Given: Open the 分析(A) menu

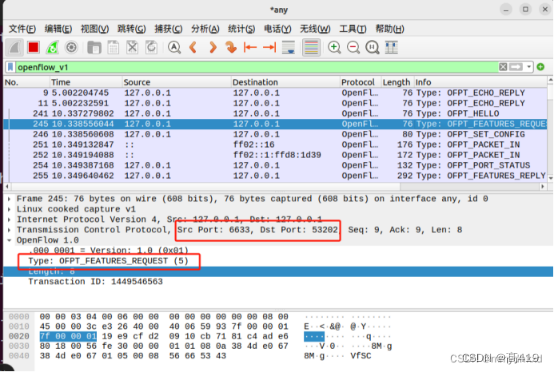Looking at the screenshot, I should [205, 29].
